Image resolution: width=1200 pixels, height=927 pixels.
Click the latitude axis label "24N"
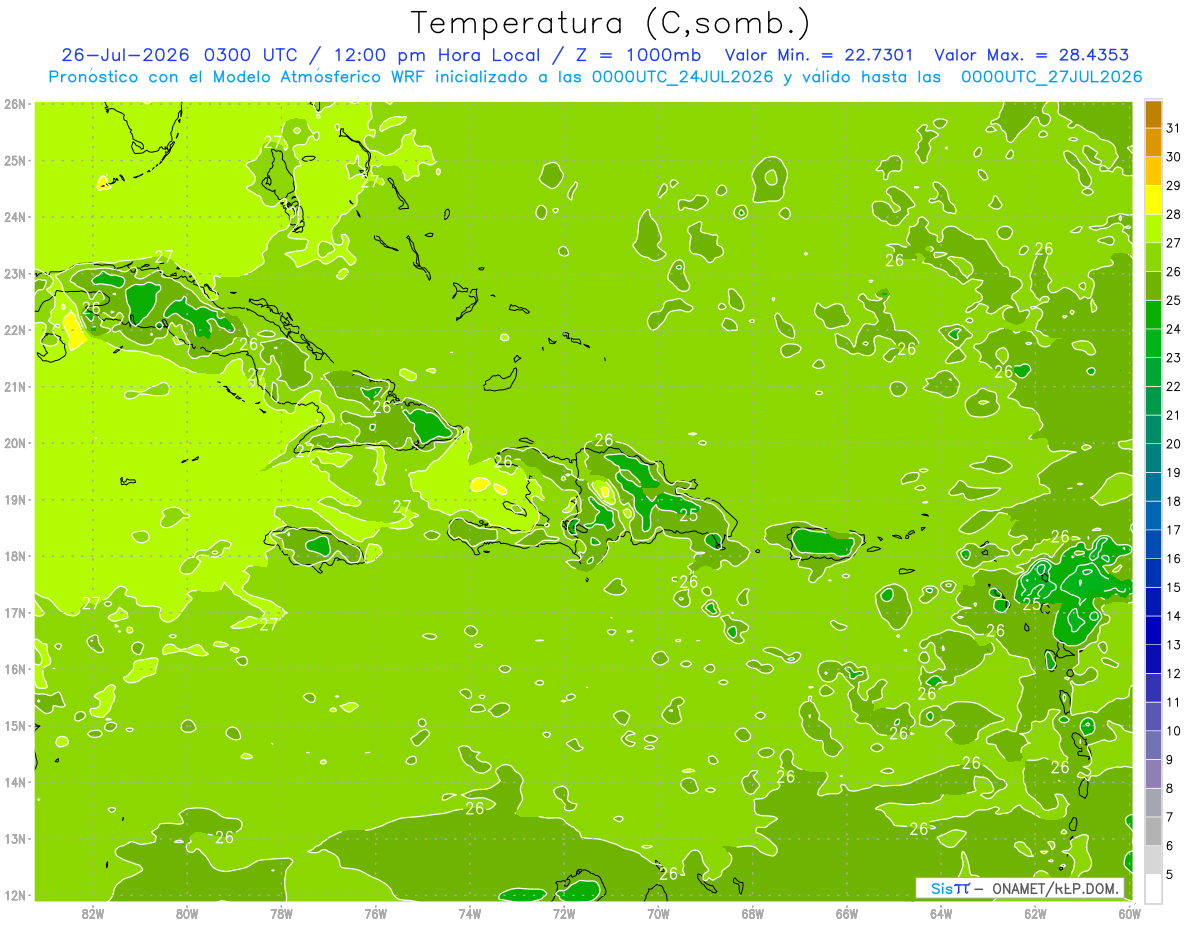click(14, 217)
